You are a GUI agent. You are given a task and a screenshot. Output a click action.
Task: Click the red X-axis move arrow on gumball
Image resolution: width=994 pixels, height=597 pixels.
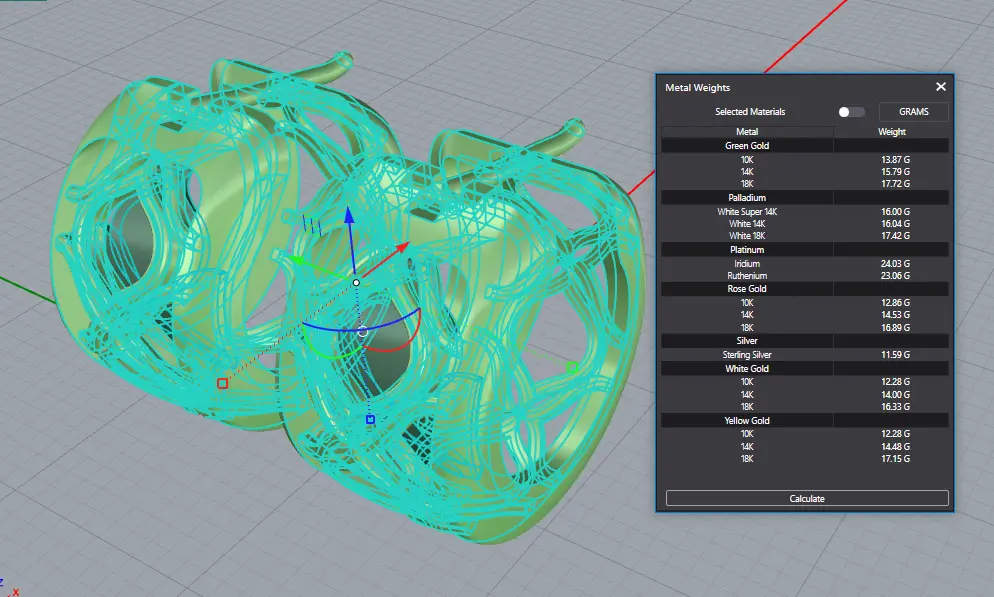pyautogui.click(x=402, y=245)
